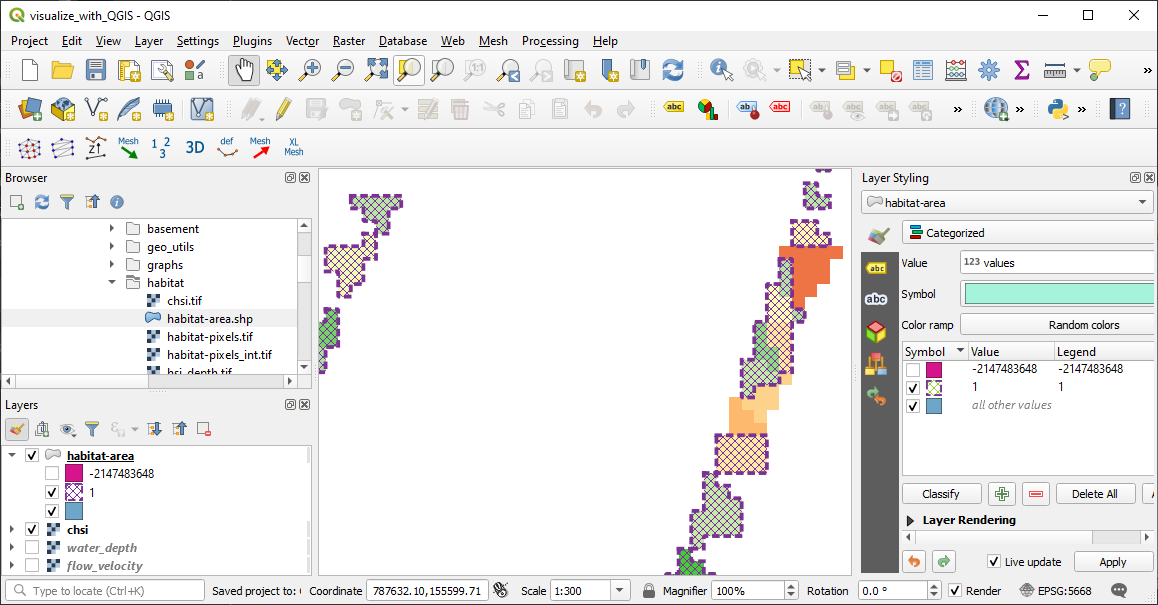The width and height of the screenshot is (1158, 605).
Task: Select the Pan Map tool
Action: tap(244, 71)
